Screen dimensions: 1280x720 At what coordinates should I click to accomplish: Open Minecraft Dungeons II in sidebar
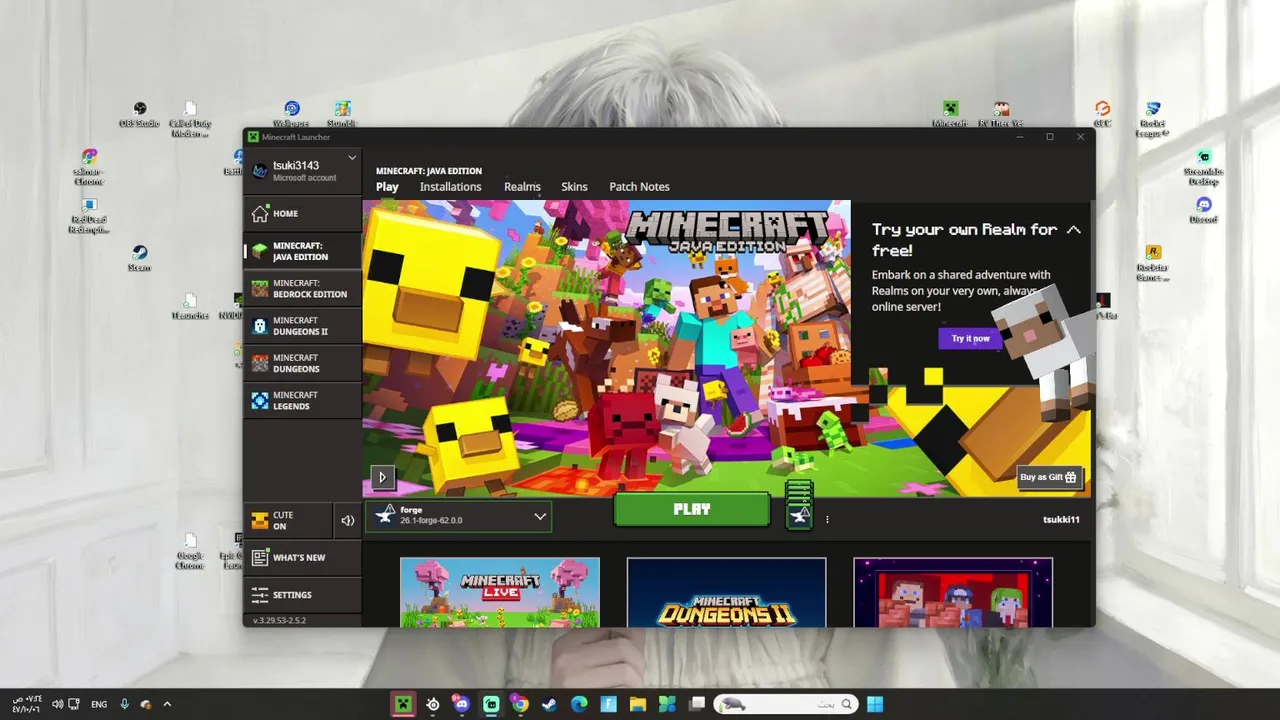pyautogui.click(x=302, y=326)
